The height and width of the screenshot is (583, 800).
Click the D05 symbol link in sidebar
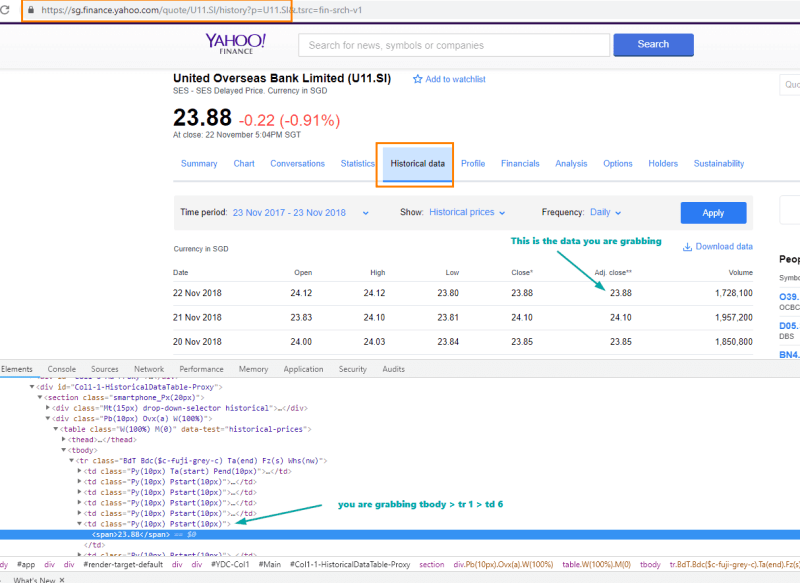click(789, 326)
